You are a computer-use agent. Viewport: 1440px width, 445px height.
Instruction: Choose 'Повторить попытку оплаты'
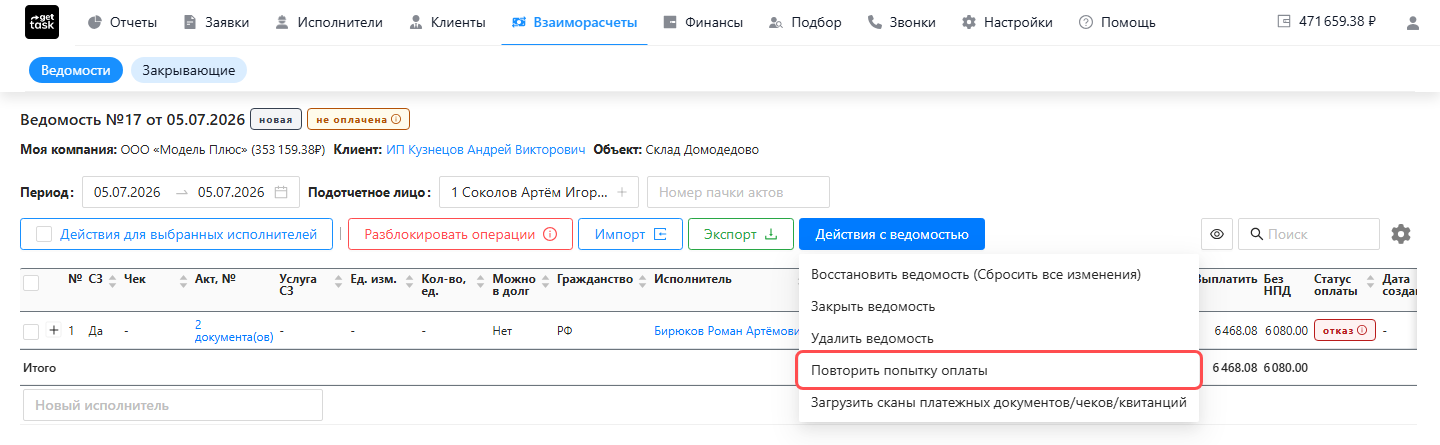(999, 370)
